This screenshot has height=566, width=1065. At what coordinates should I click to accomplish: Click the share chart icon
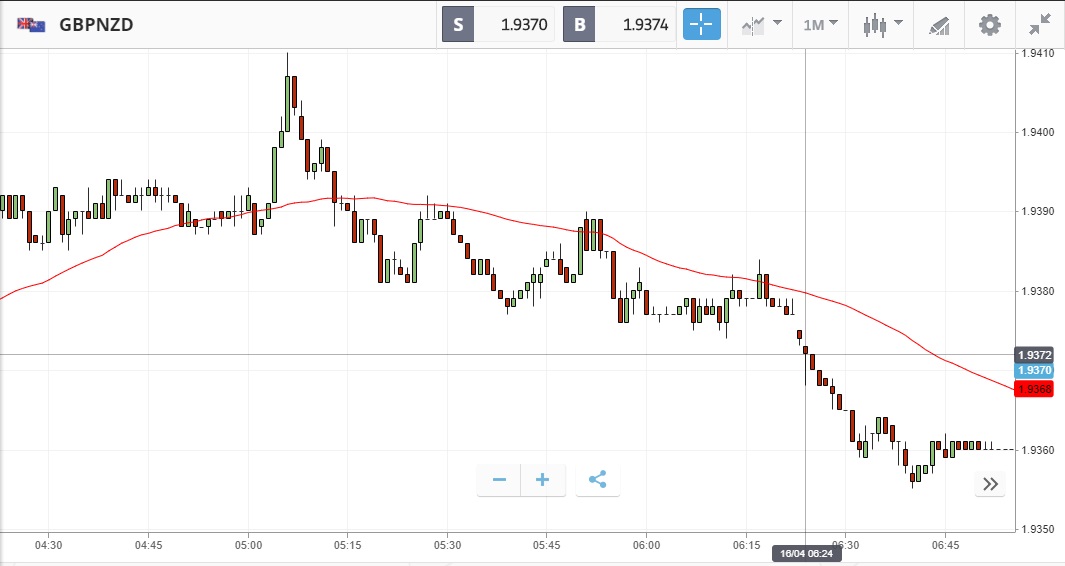[x=597, y=480]
